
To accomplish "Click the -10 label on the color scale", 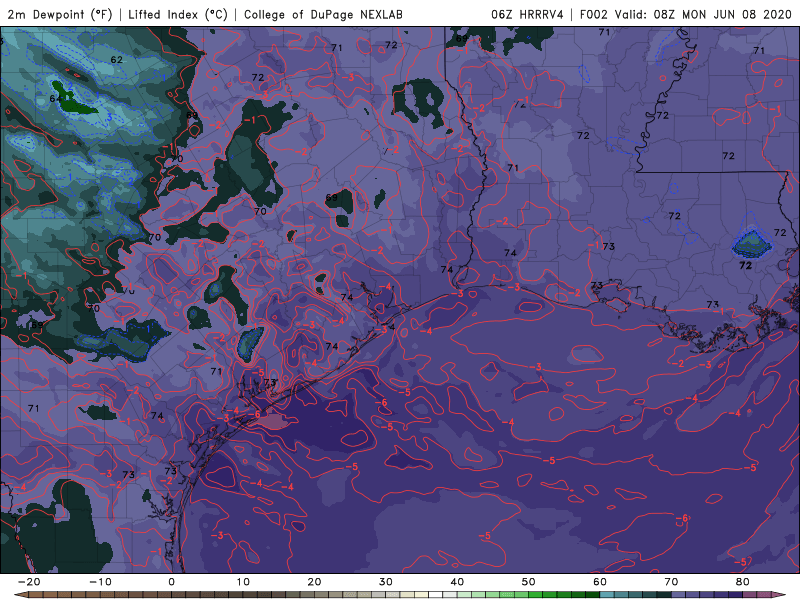I will pyautogui.click(x=100, y=582).
